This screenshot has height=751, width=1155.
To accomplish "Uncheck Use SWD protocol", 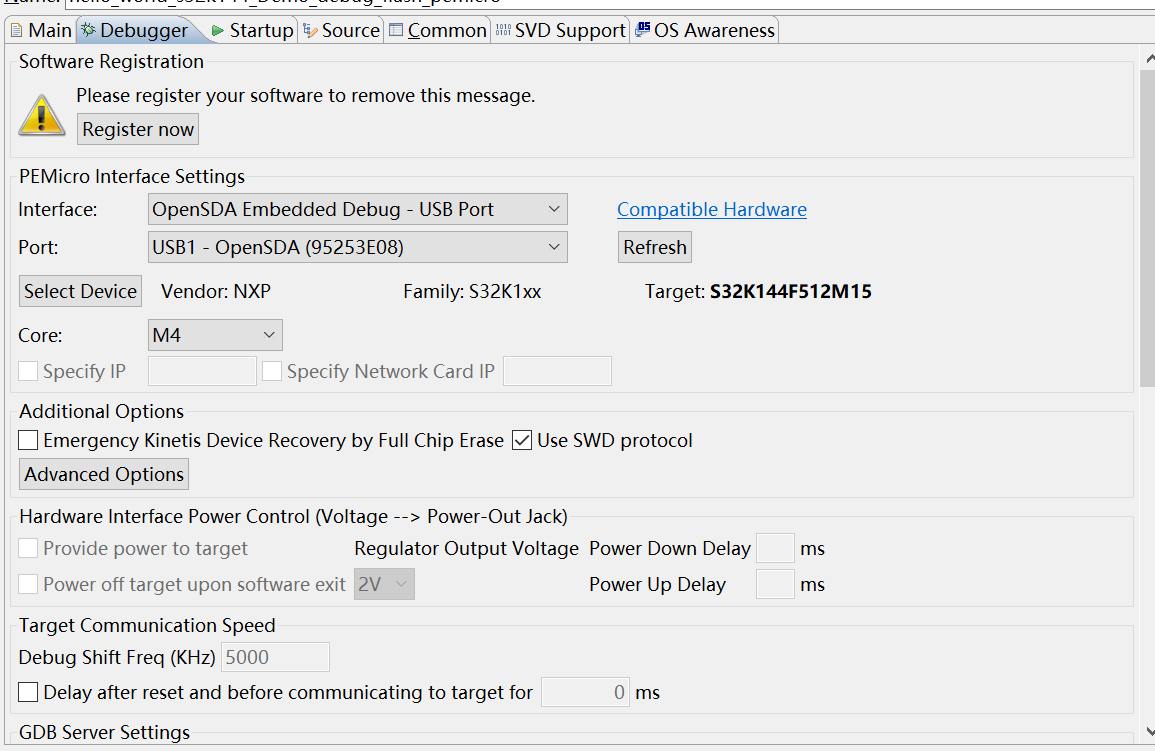I will pos(522,440).
